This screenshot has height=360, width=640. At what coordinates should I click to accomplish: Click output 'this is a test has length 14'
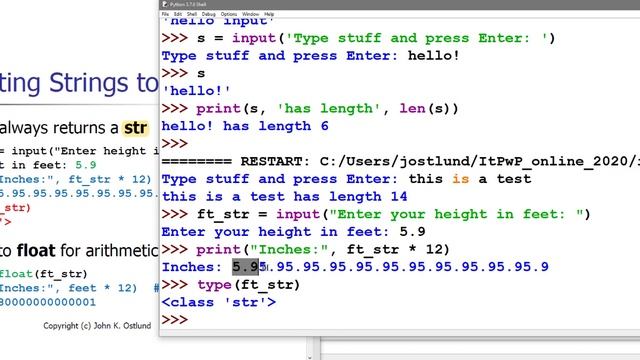[284, 197]
